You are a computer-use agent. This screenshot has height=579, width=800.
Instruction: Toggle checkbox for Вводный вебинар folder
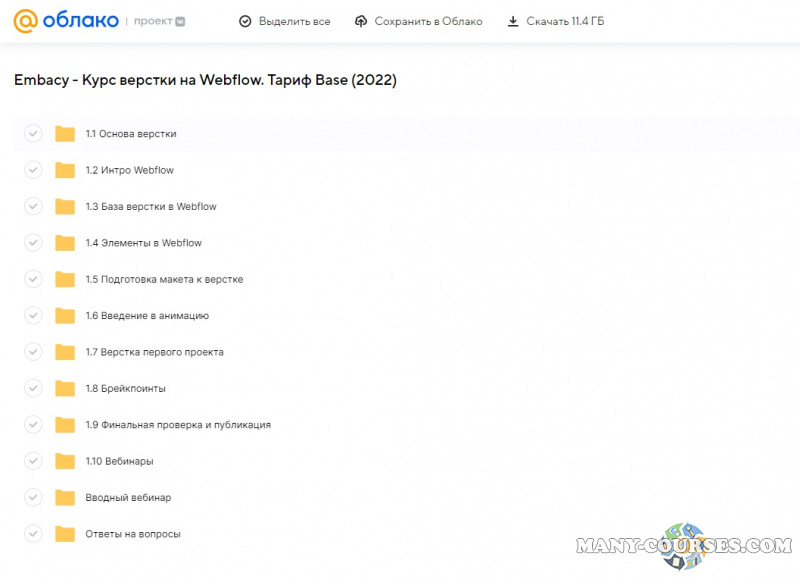(33, 497)
